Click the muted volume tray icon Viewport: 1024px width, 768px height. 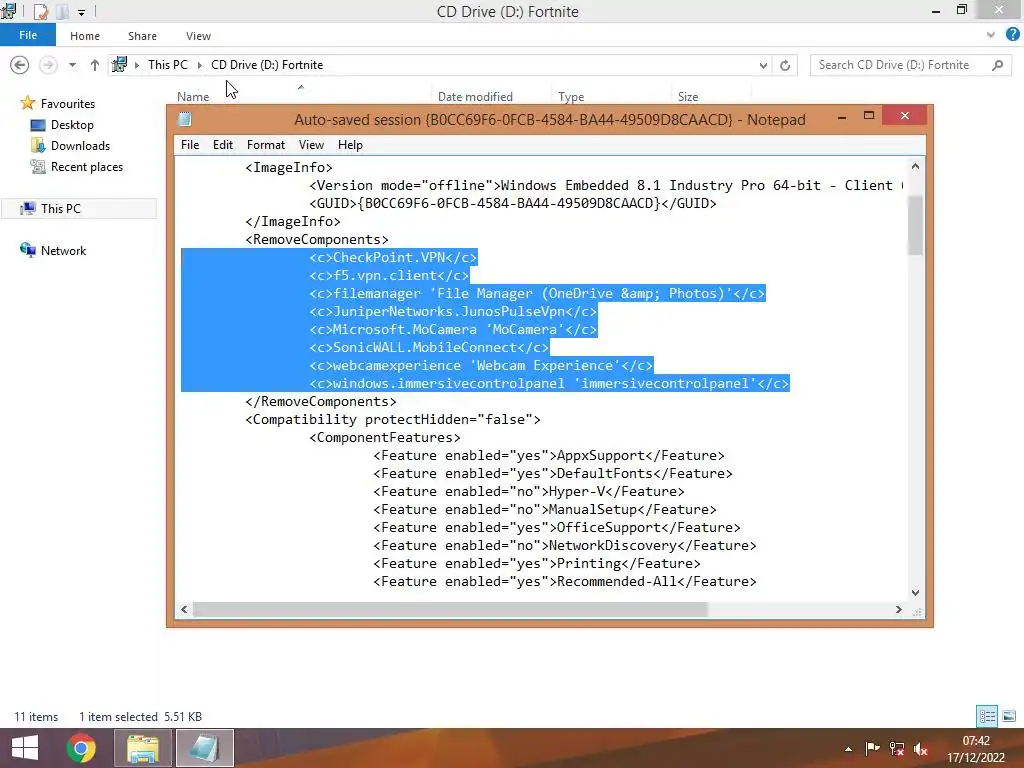click(x=921, y=749)
